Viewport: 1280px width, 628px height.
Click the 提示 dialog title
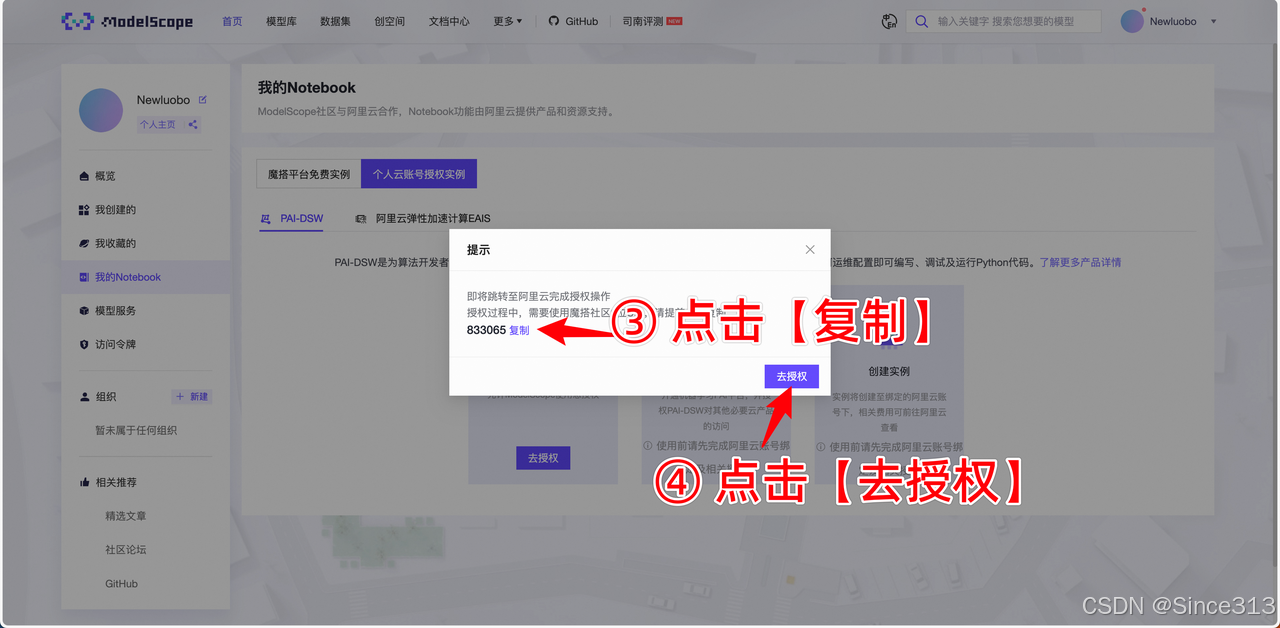[x=478, y=250]
